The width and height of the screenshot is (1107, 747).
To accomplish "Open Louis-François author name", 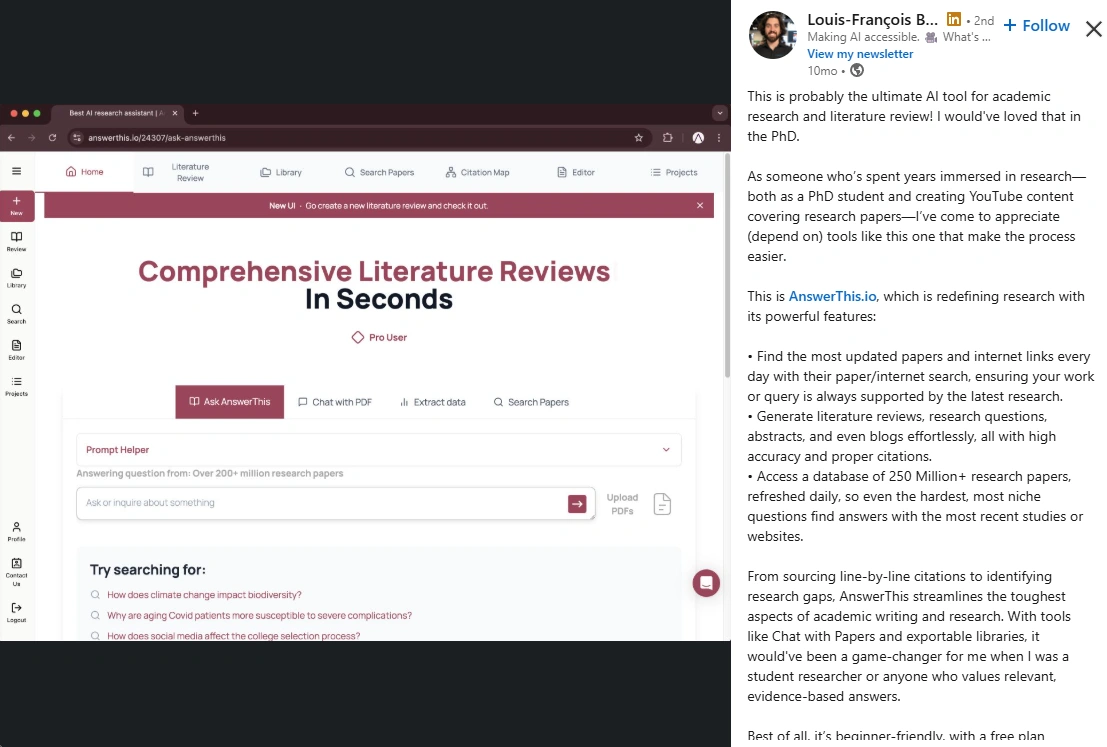I will pos(873,19).
